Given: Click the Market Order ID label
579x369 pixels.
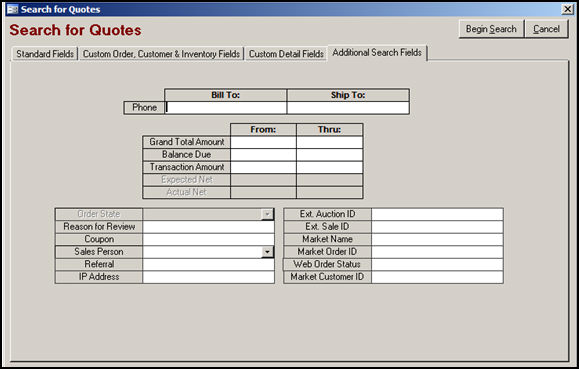Looking at the screenshot, I should click(x=328, y=252).
